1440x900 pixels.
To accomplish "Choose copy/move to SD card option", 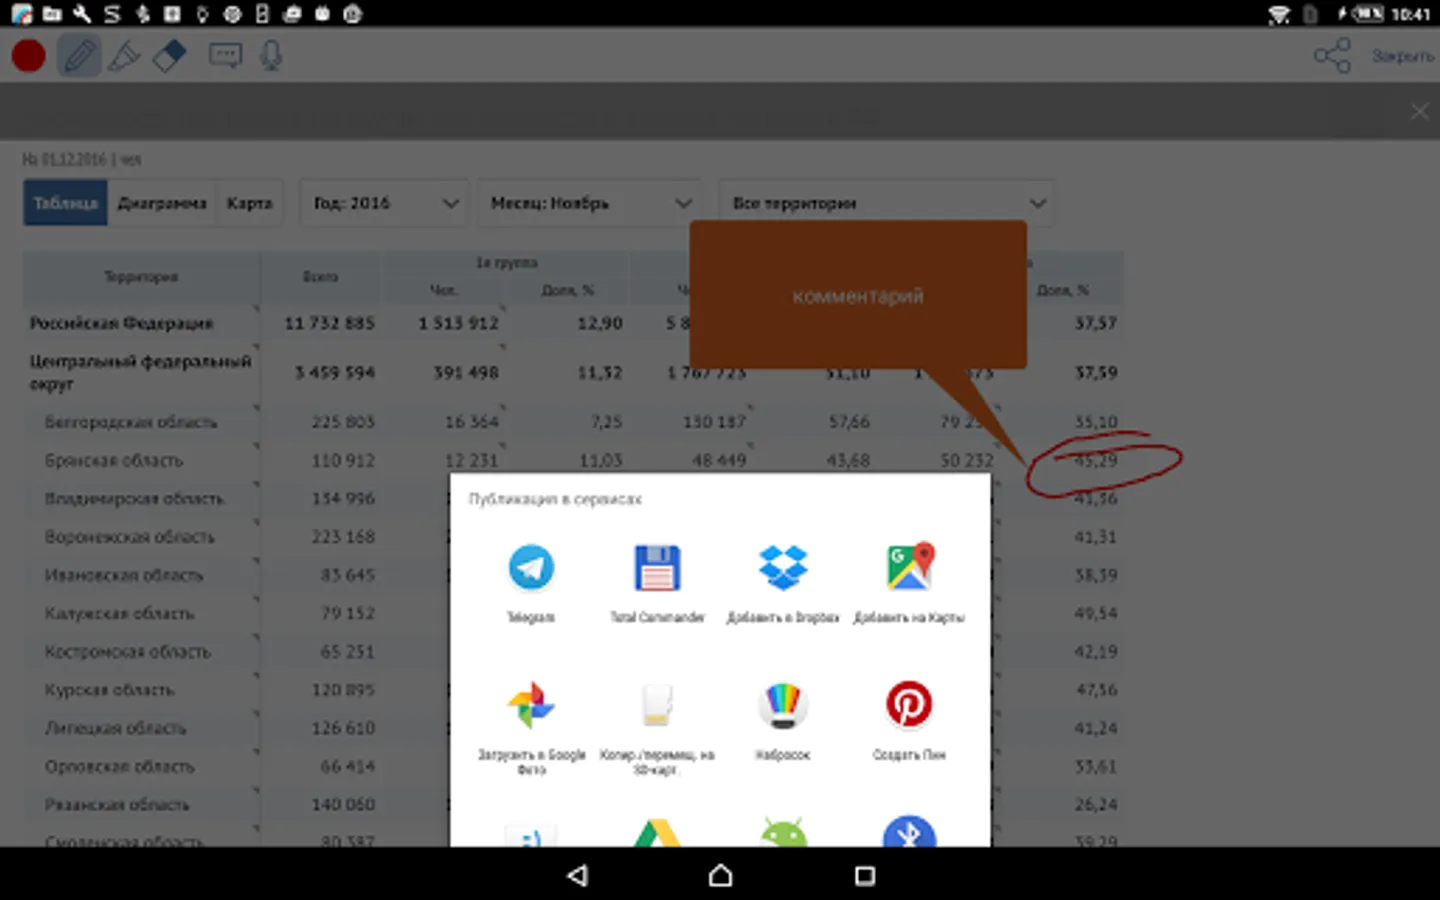I will pos(657,727).
